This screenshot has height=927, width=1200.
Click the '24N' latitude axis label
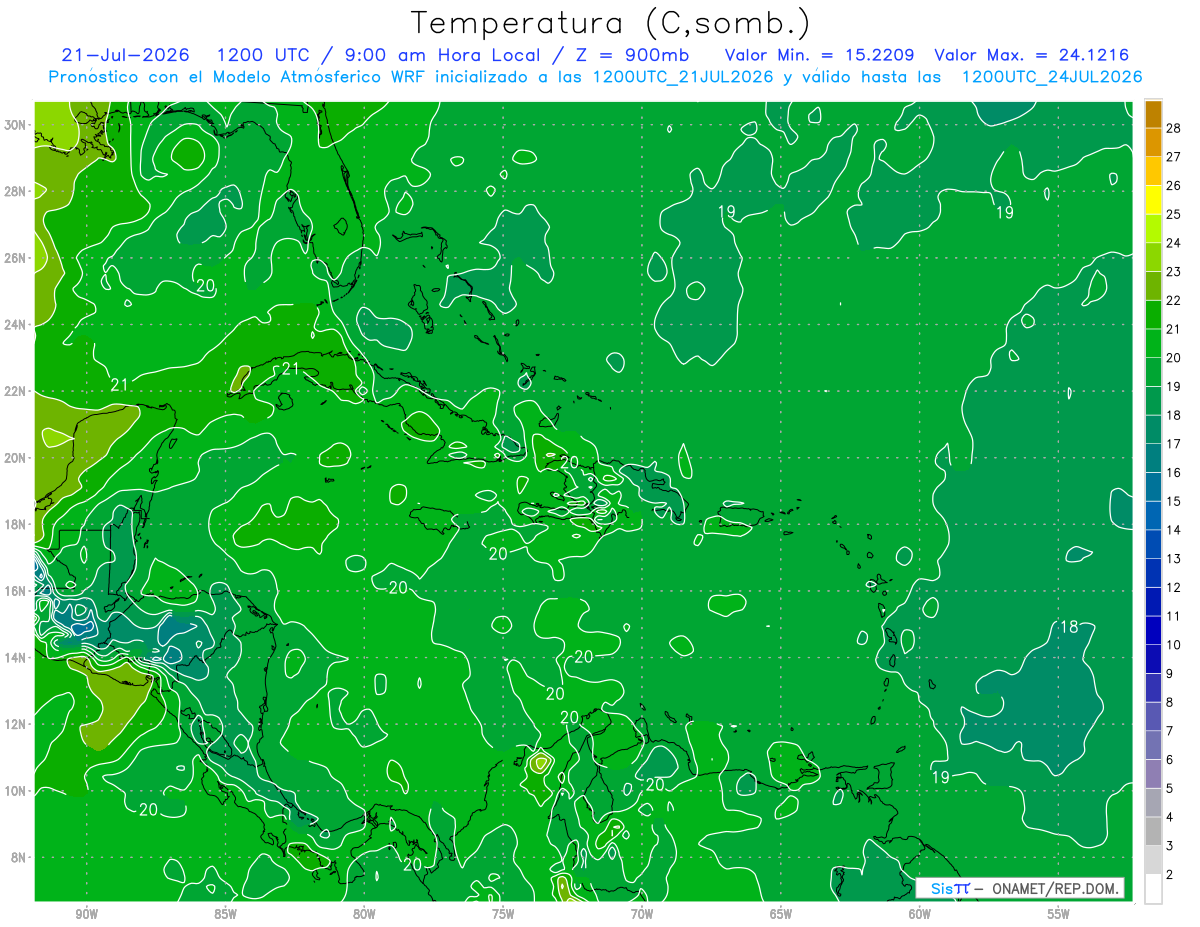tap(15, 325)
